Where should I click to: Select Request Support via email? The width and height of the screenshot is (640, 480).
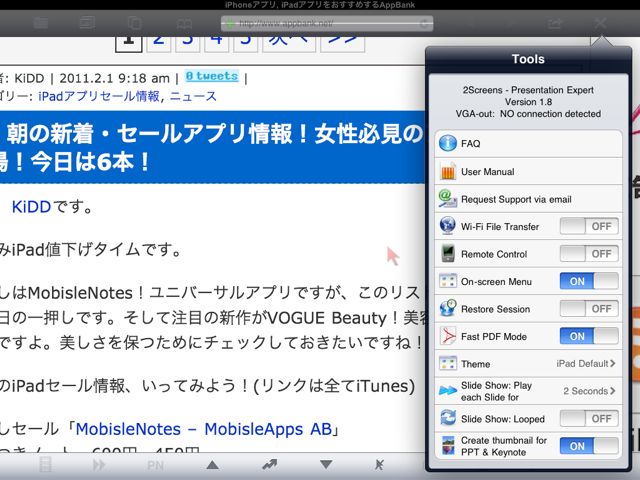click(x=529, y=199)
